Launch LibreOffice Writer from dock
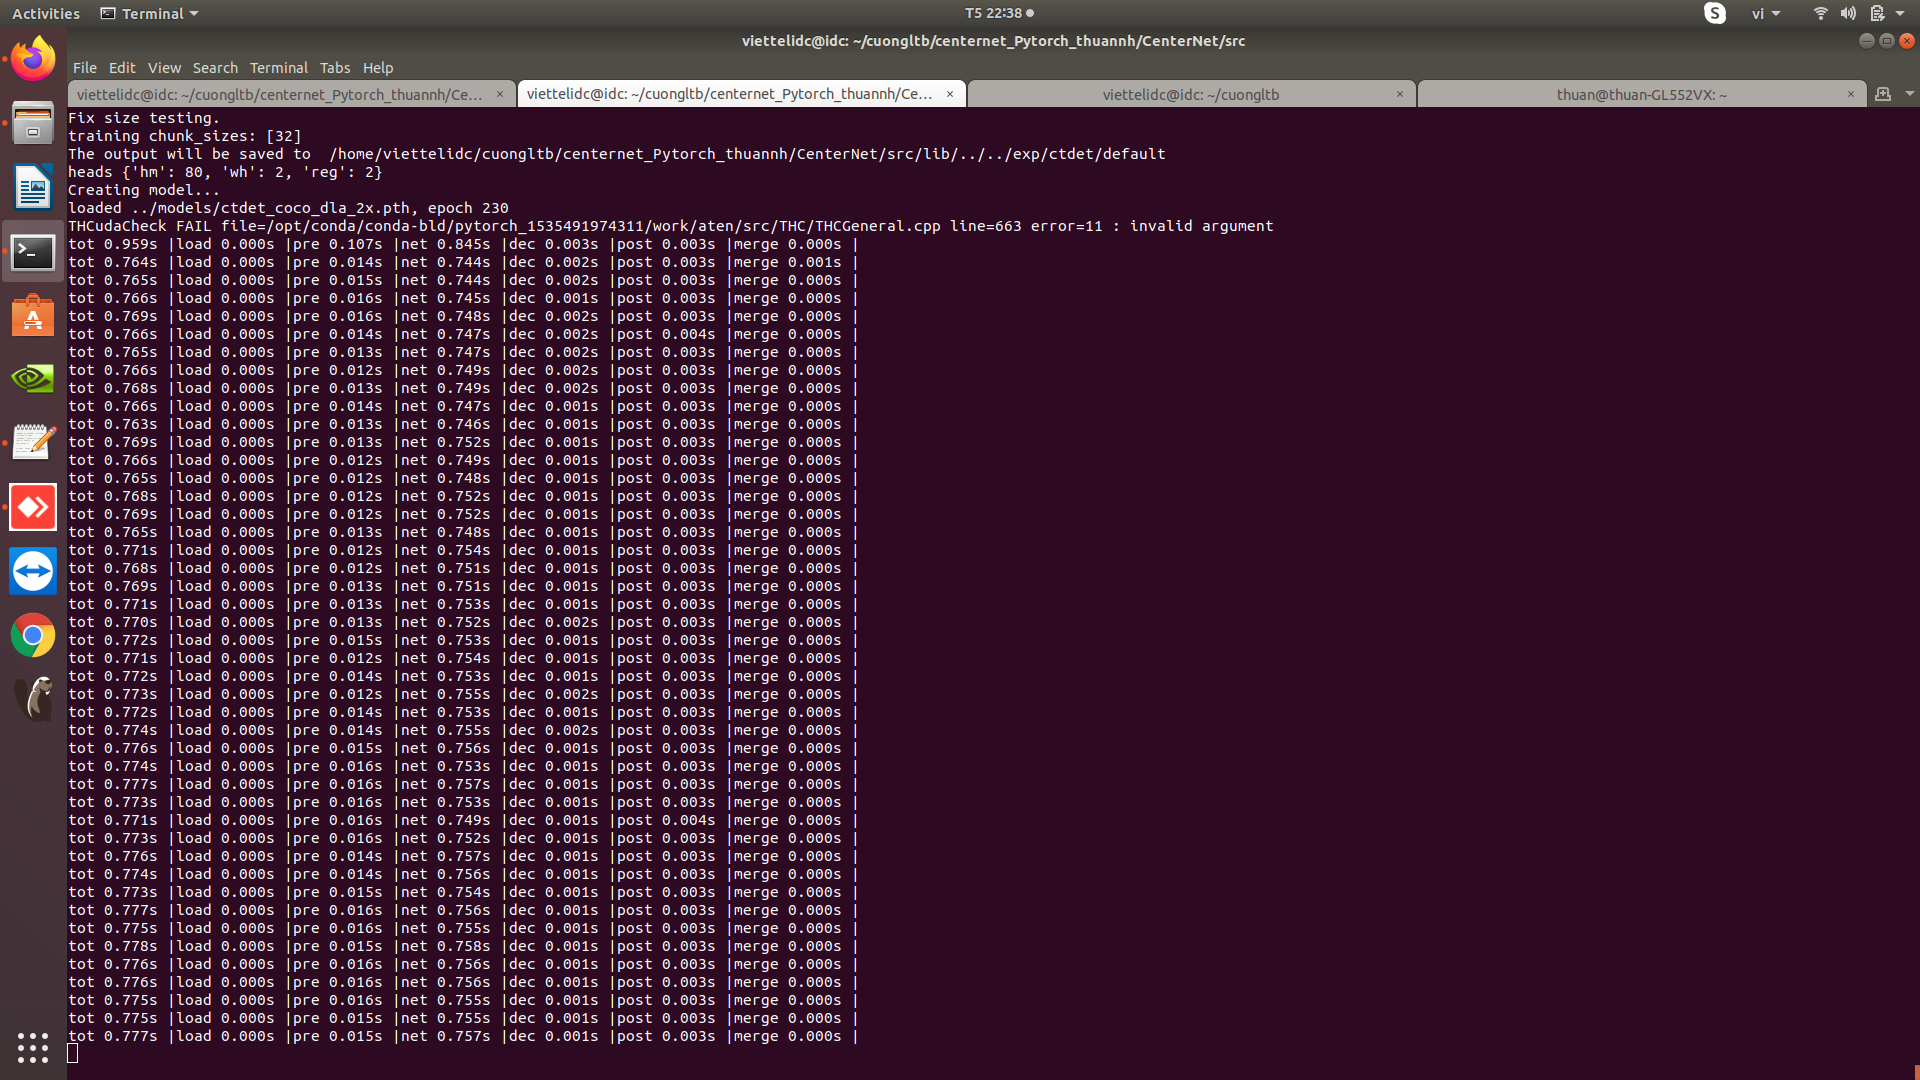1920x1080 pixels. tap(33, 187)
